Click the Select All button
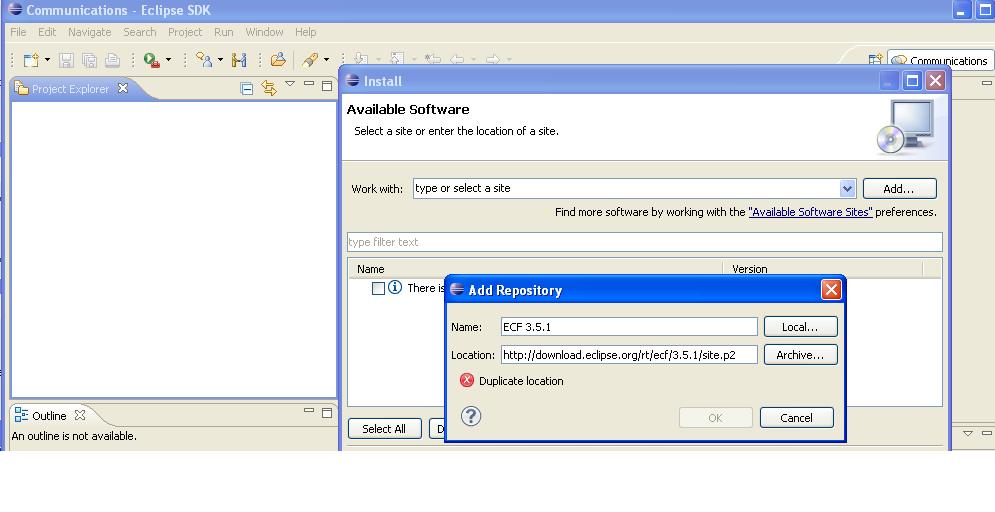 pyautogui.click(x=385, y=429)
